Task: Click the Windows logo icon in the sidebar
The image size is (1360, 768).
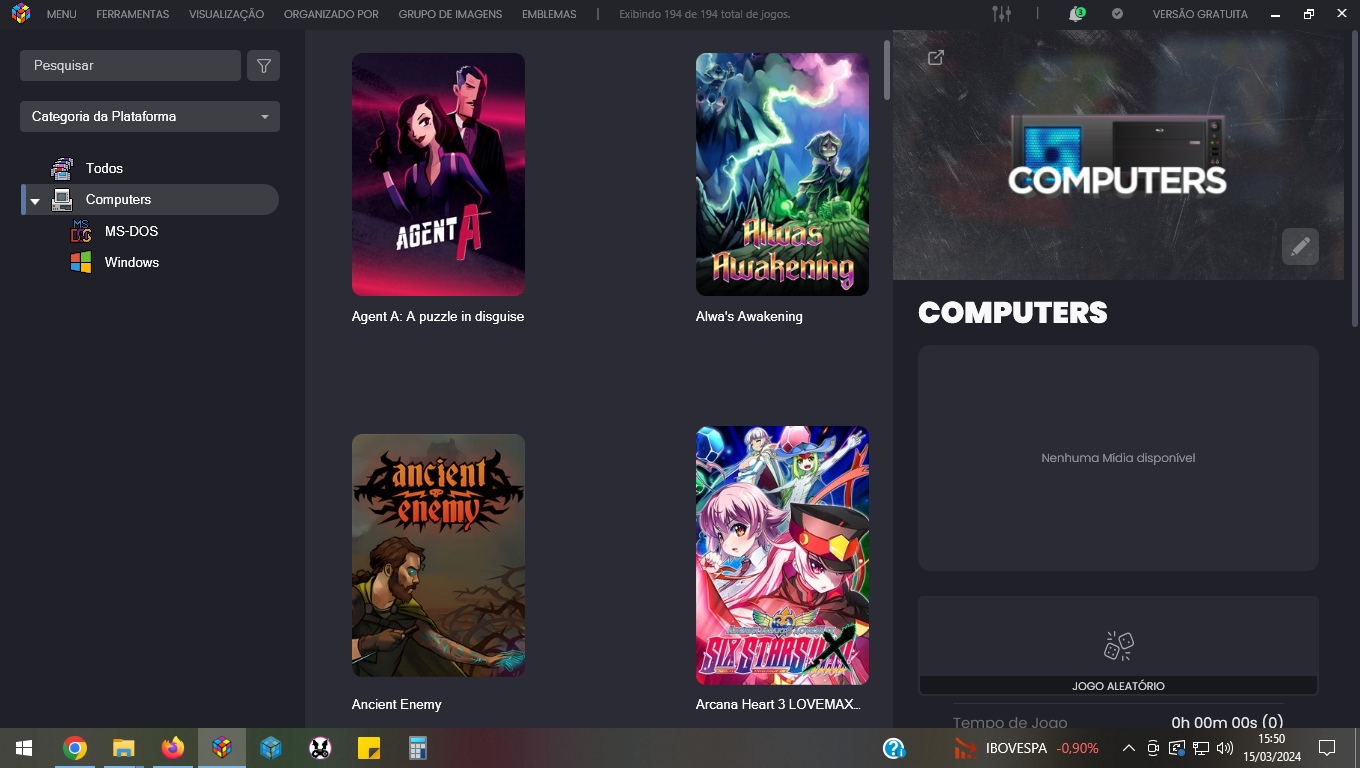Action: coord(81,262)
